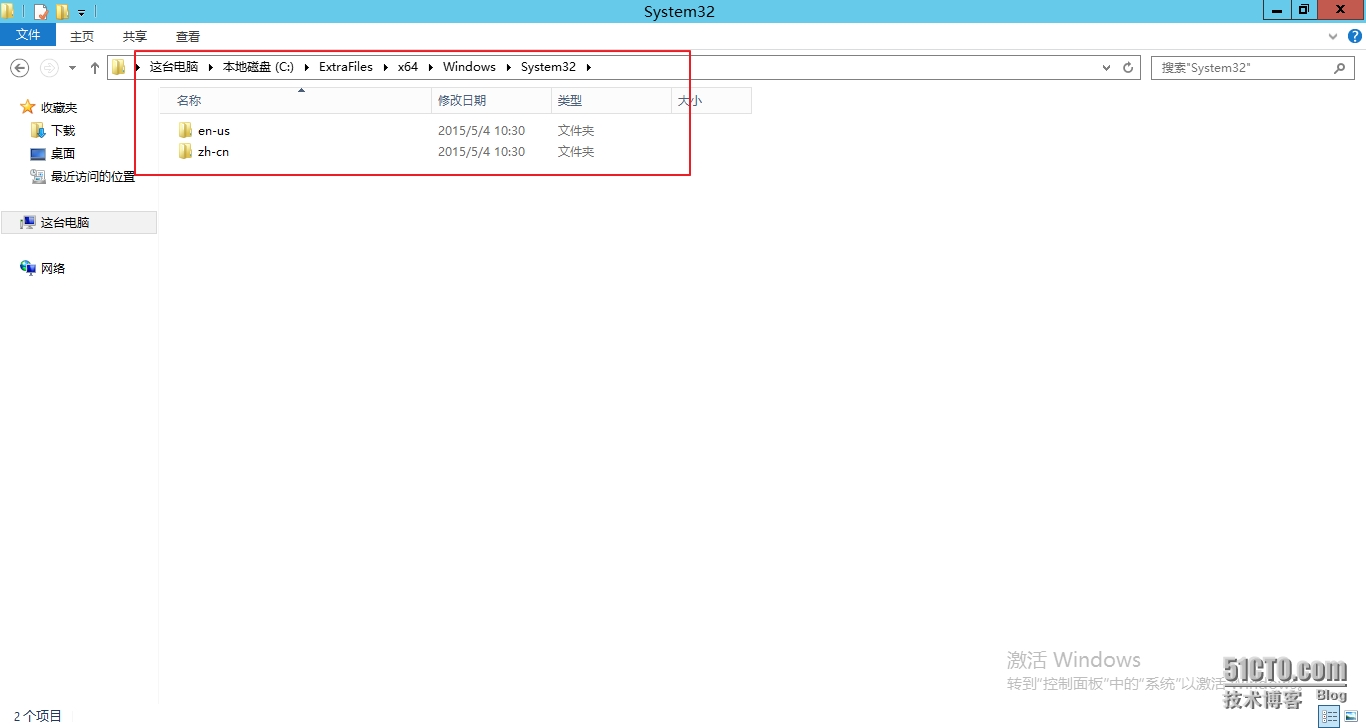Image resolution: width=1366 pixels, height=728 pixels.
Task: Open 下载 in the navigation pane
Action: [x=63, y=131]
